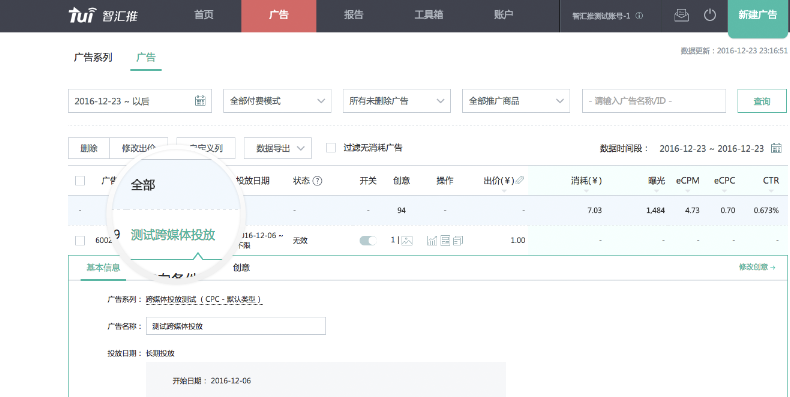This screenshot has height=397, width=790.
Task: Click the copy ad icon in 操作 column
Action: 457,241
